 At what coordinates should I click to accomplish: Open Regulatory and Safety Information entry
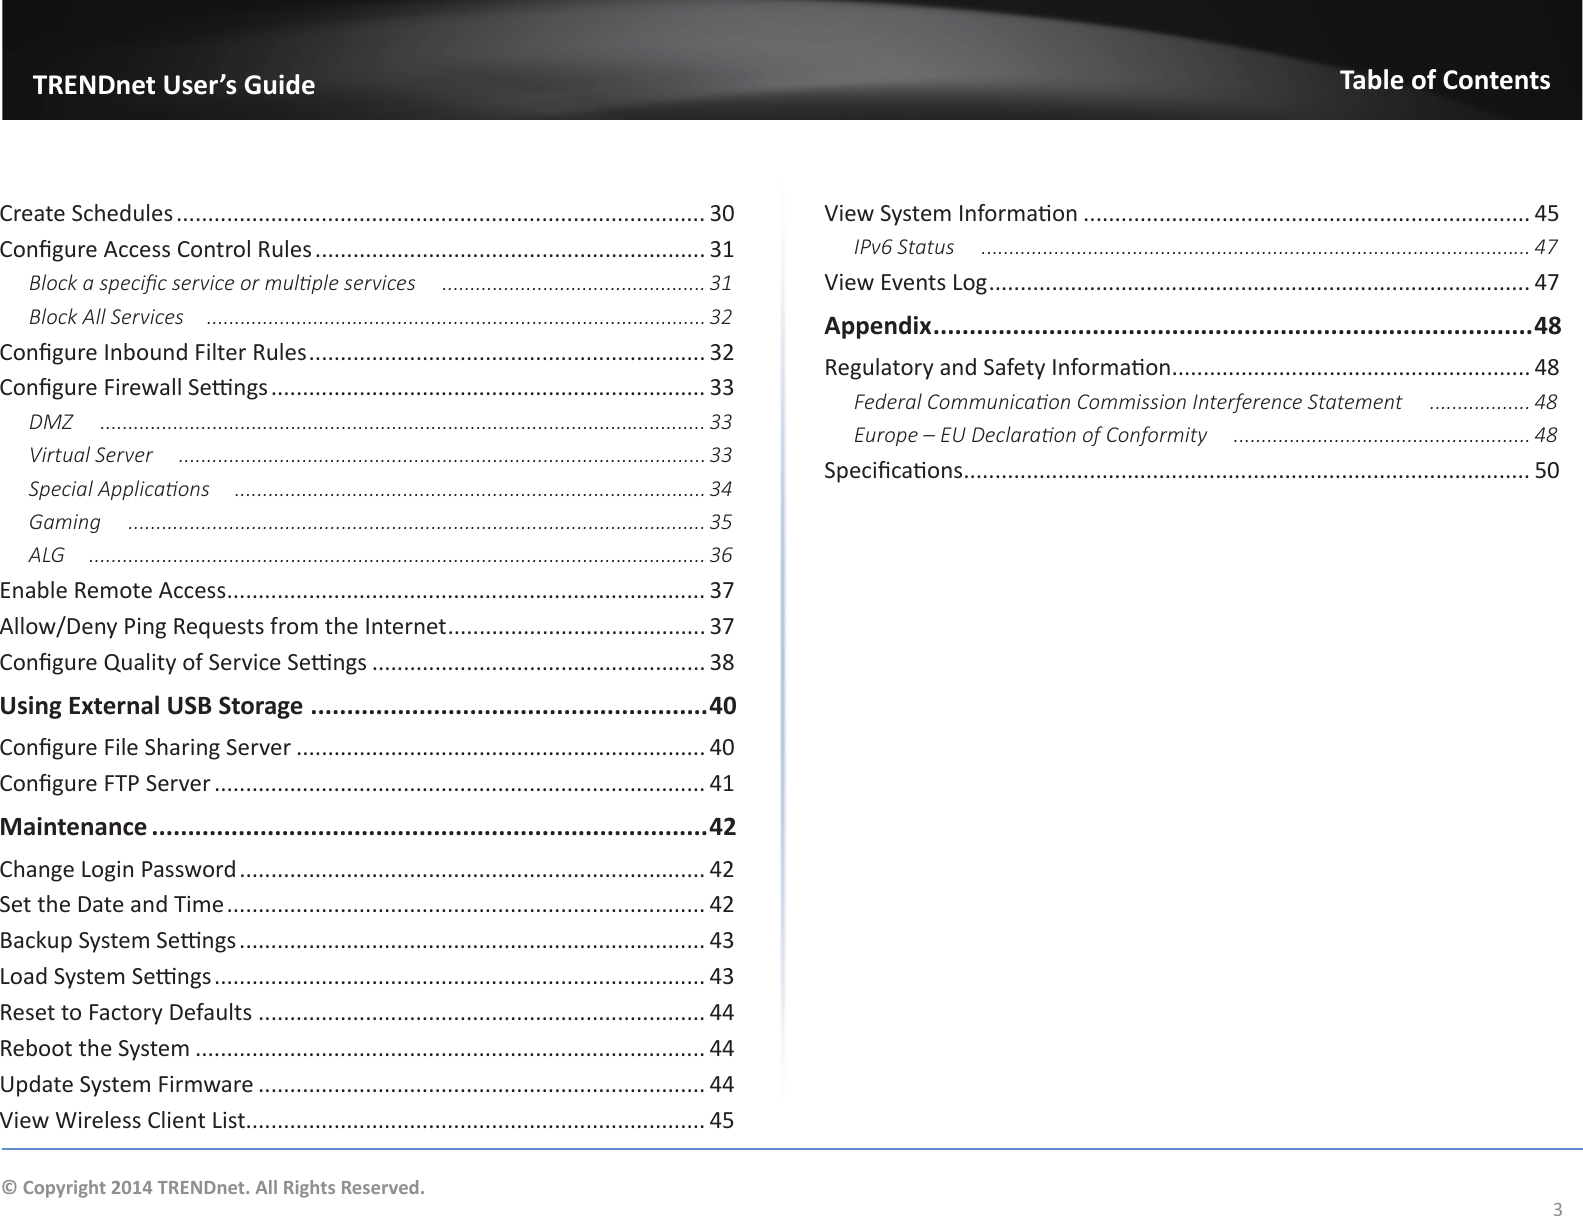click(x=1191, y=368)
